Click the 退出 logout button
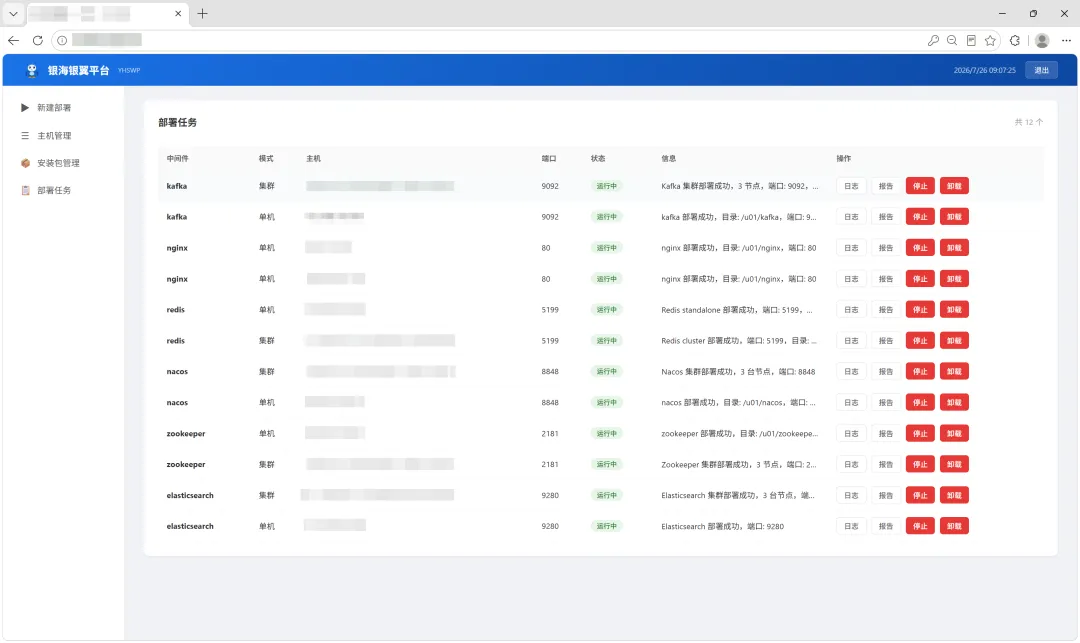The width and height of the screenshot is (1080, 643). pyautogui.click(x=1041, y=70)
